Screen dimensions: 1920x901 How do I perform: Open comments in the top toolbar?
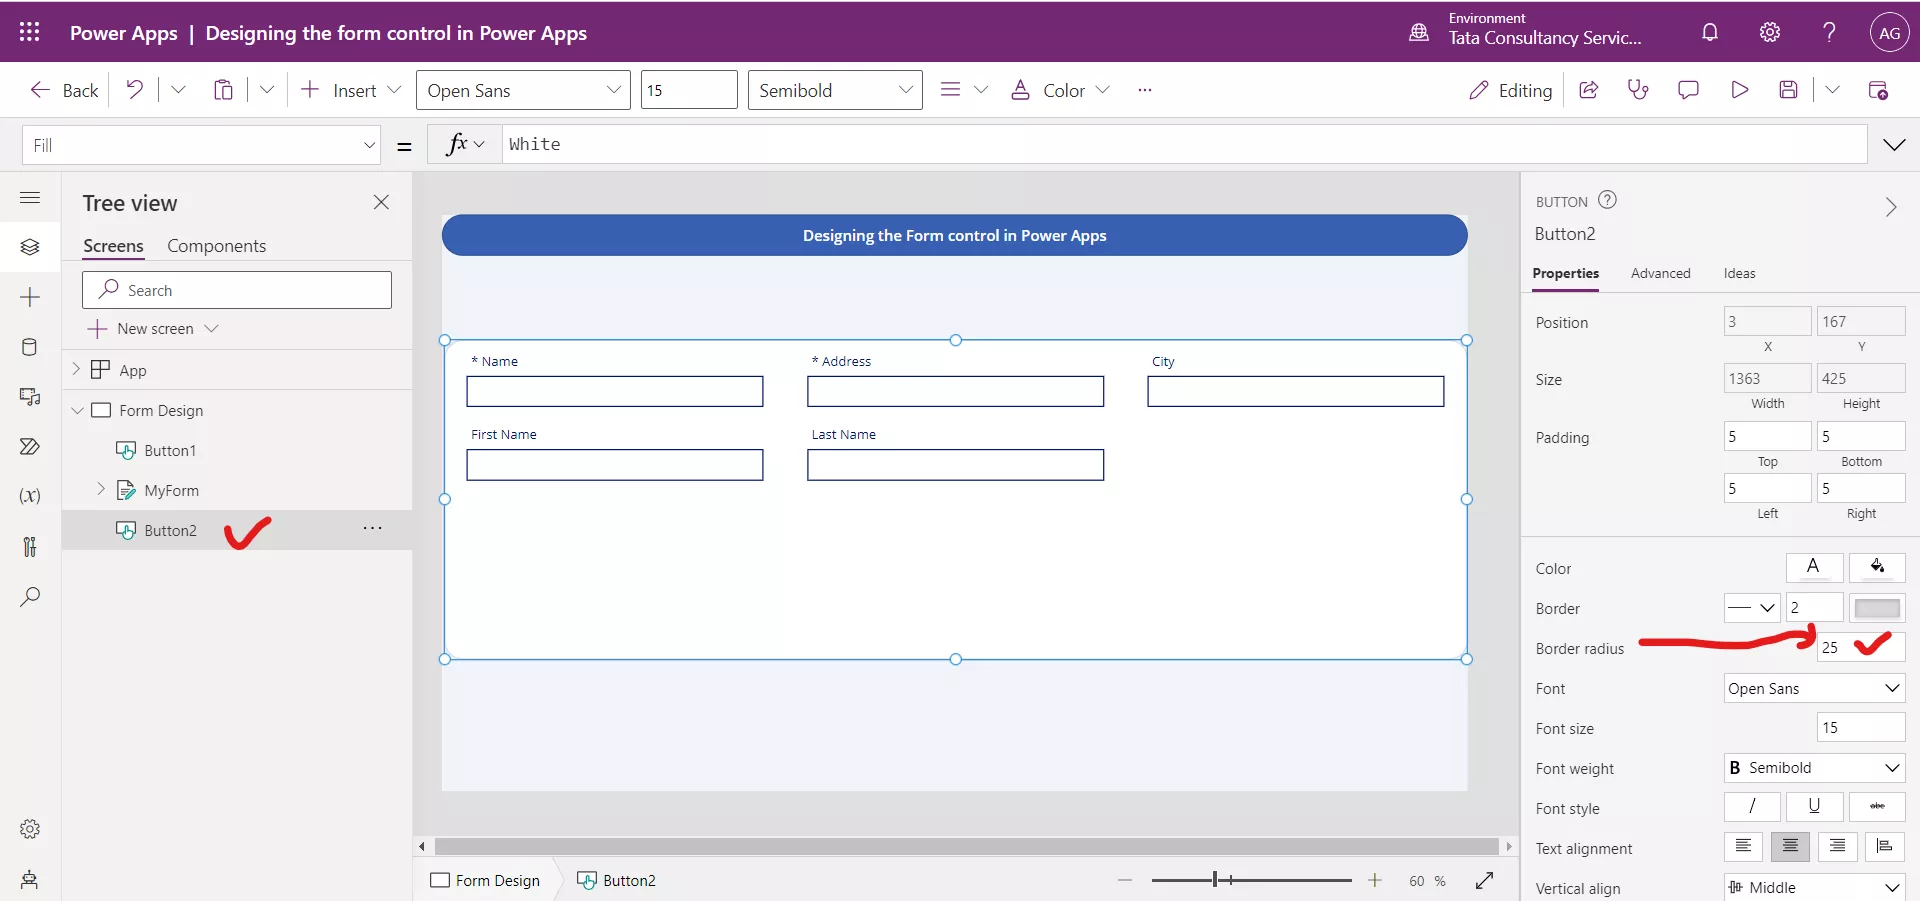click(1688, 90)
